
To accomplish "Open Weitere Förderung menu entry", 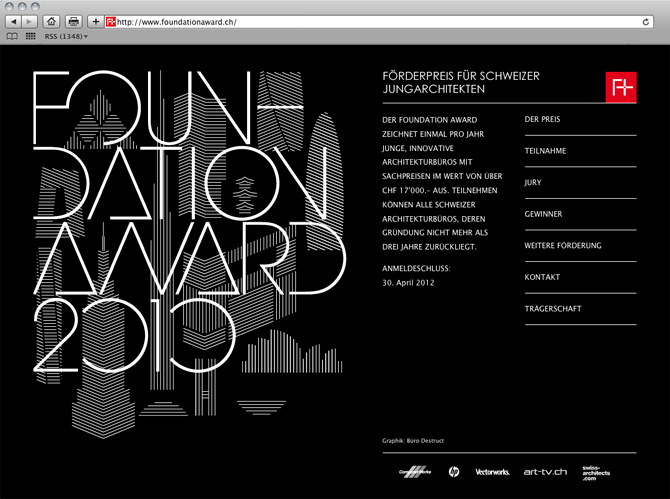I will (565, 245).
